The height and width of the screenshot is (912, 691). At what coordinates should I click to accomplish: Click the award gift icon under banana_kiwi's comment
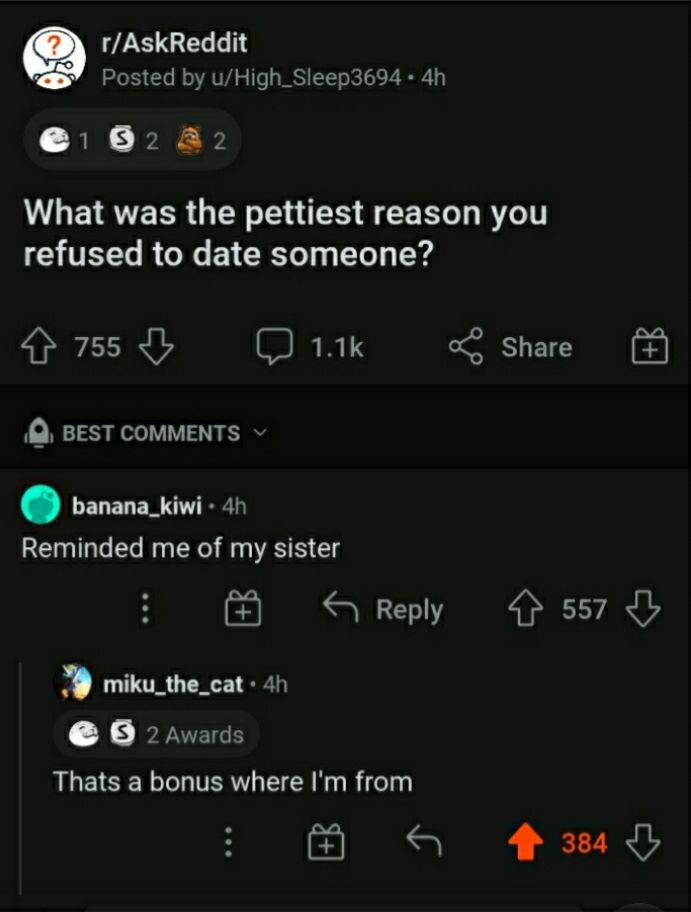point(240,609)
